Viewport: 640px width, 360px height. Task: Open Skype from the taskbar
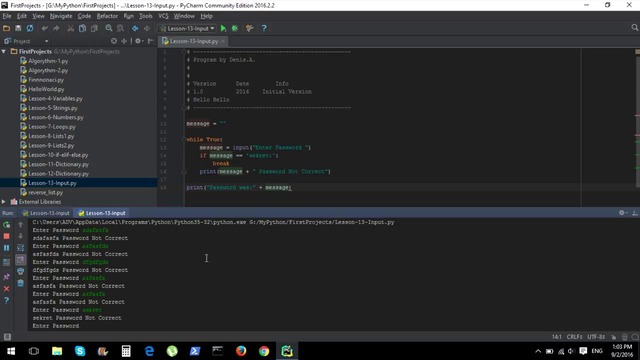pos(80,351)
